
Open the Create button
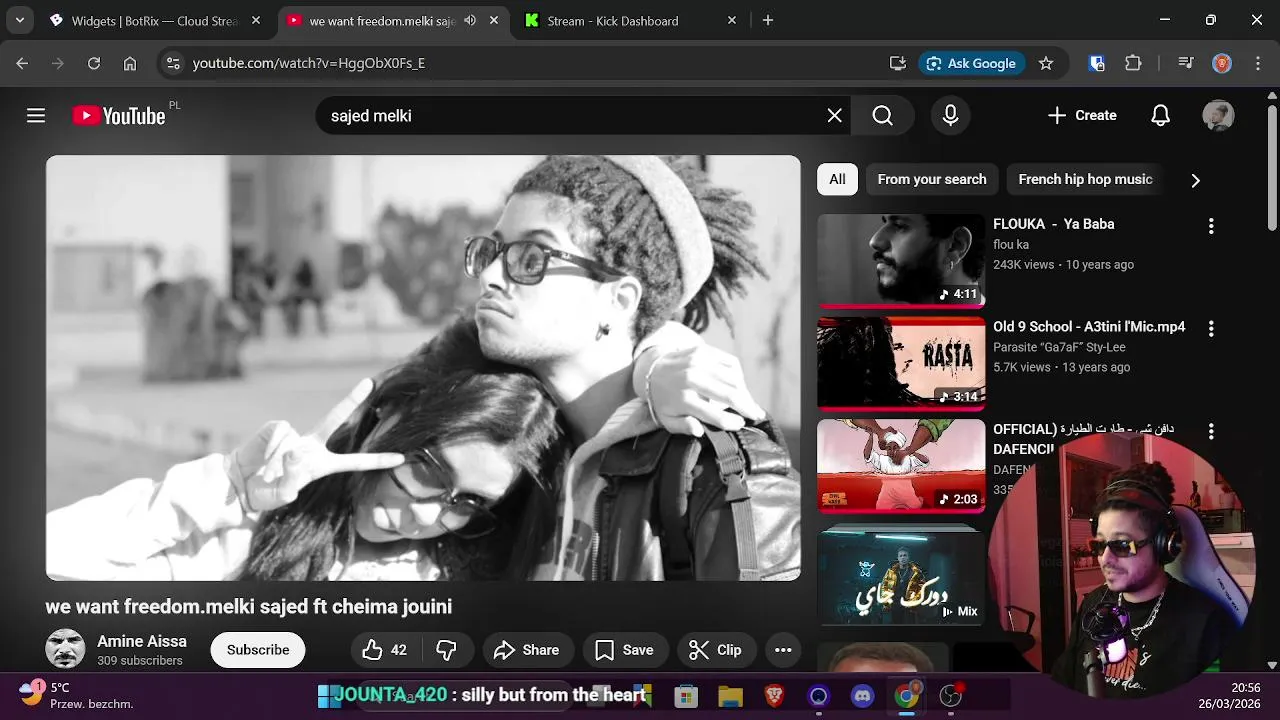[1082, 116]
